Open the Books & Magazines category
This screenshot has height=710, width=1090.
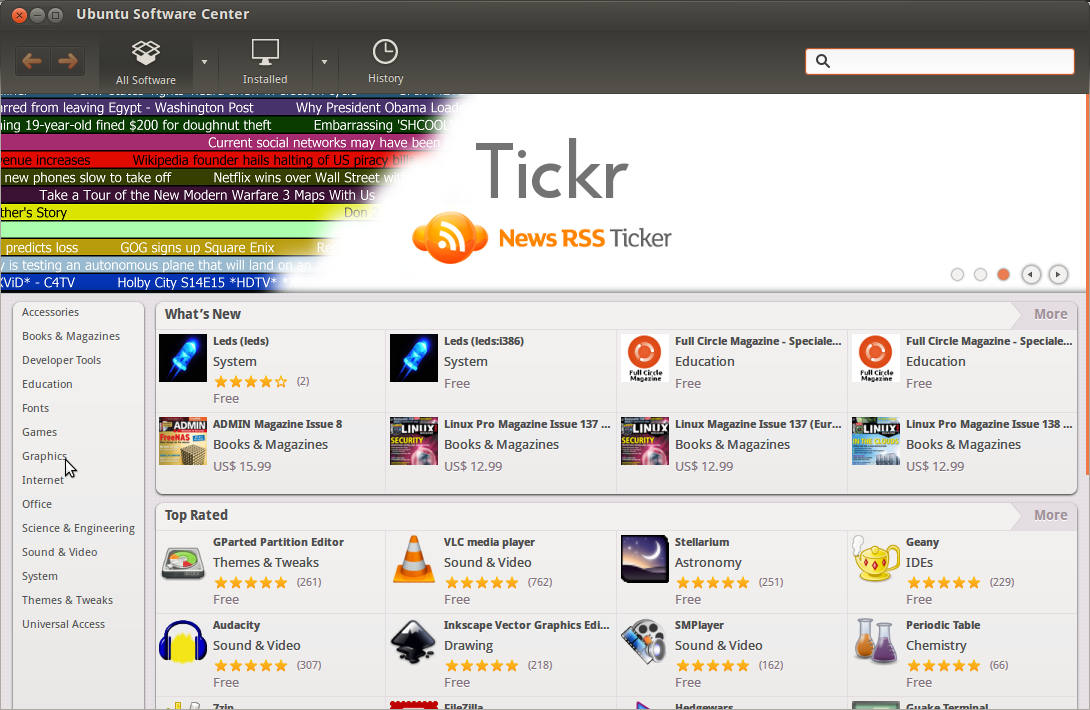click(71, 336)
